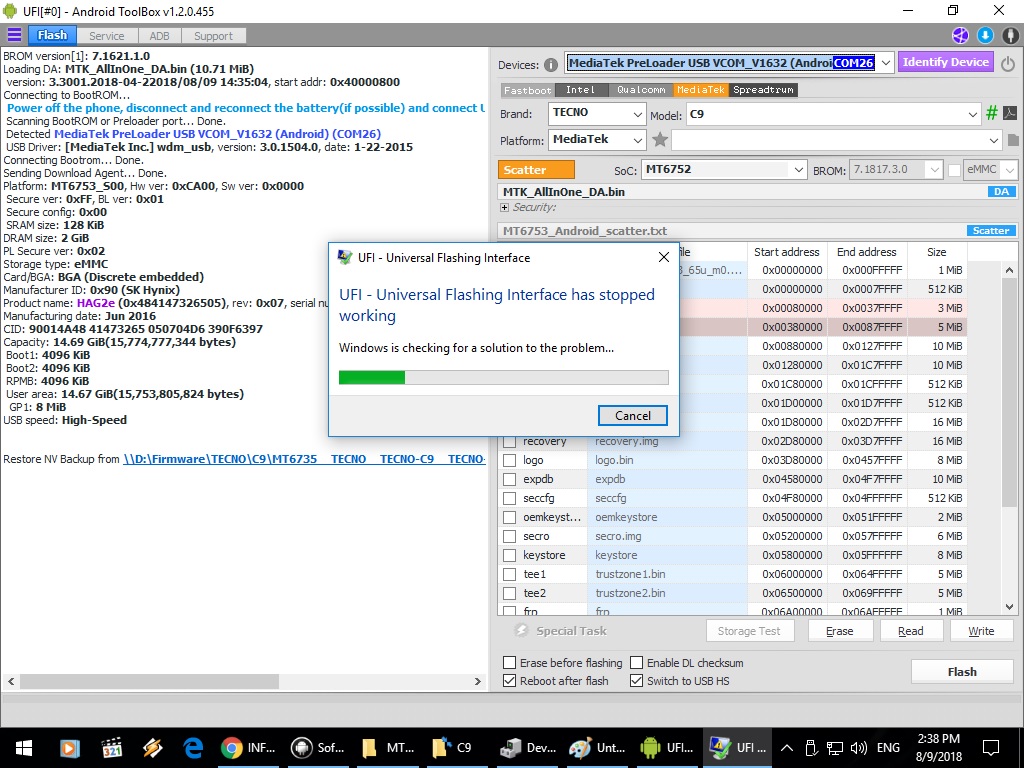
Task: Open the hamburger menu icon
Action: point(14,35)
